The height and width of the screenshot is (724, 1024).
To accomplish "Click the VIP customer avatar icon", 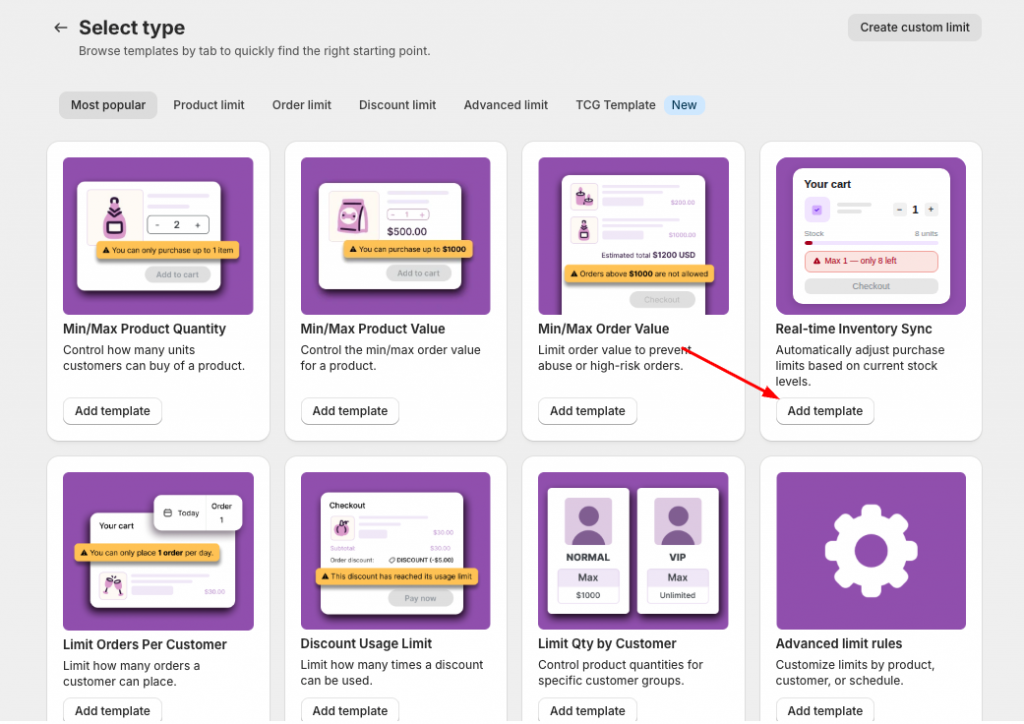I will click(677, 522).
